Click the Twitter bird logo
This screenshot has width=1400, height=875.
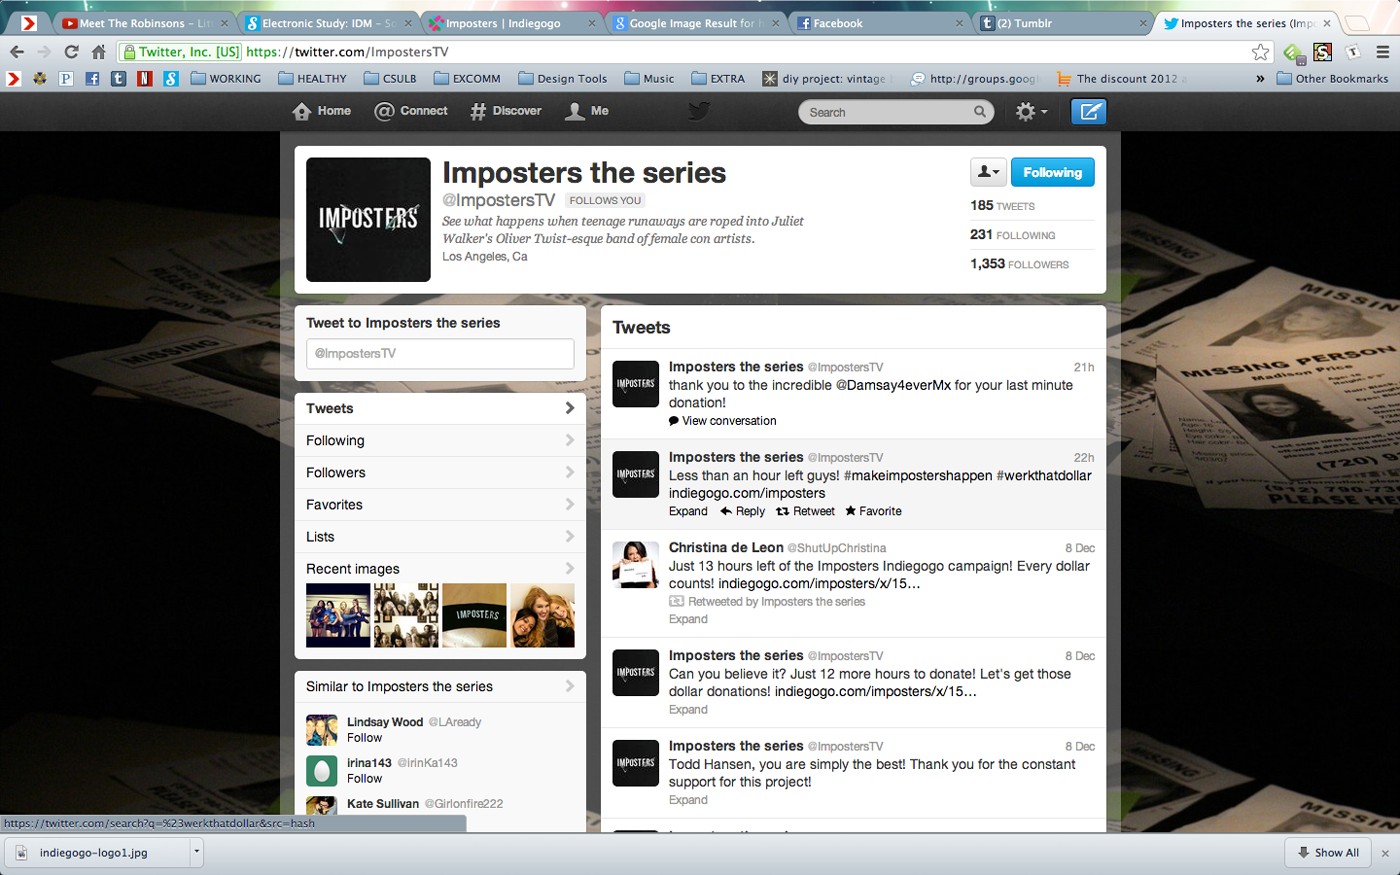click(699, 111)
